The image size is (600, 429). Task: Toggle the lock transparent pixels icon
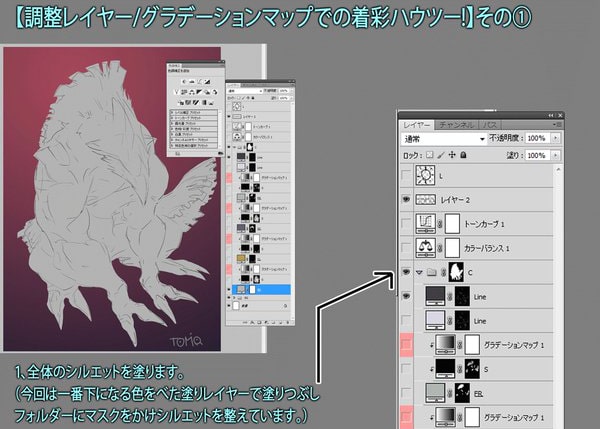pyautogui.click(x=430, y=155)
